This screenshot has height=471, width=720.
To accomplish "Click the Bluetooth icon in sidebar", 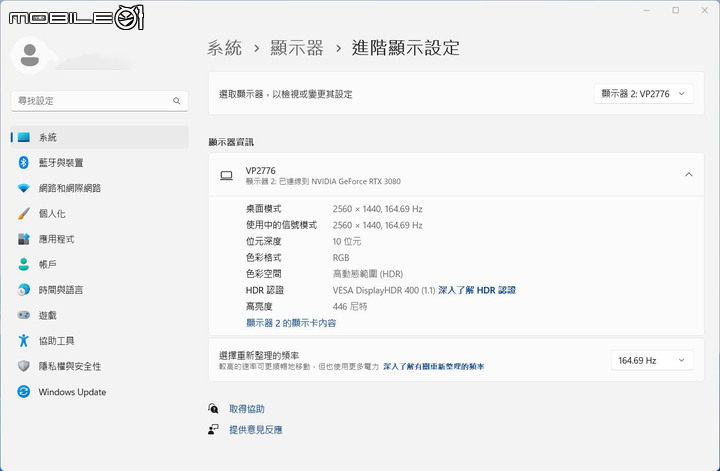I will (x=23, y=163).
